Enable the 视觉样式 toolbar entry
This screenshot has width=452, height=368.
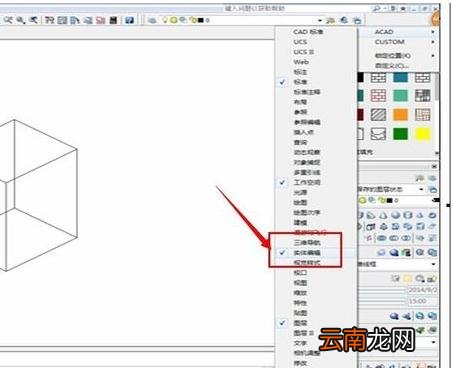click(315, 263)
